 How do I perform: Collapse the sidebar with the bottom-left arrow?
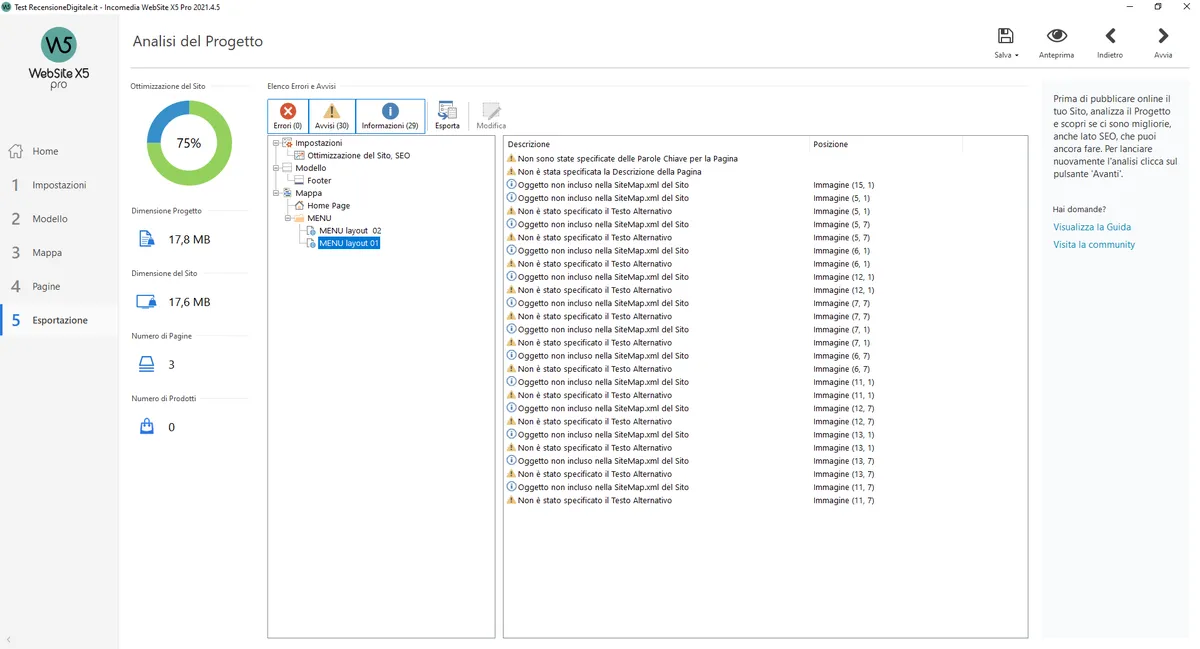(x=9, y=640)
